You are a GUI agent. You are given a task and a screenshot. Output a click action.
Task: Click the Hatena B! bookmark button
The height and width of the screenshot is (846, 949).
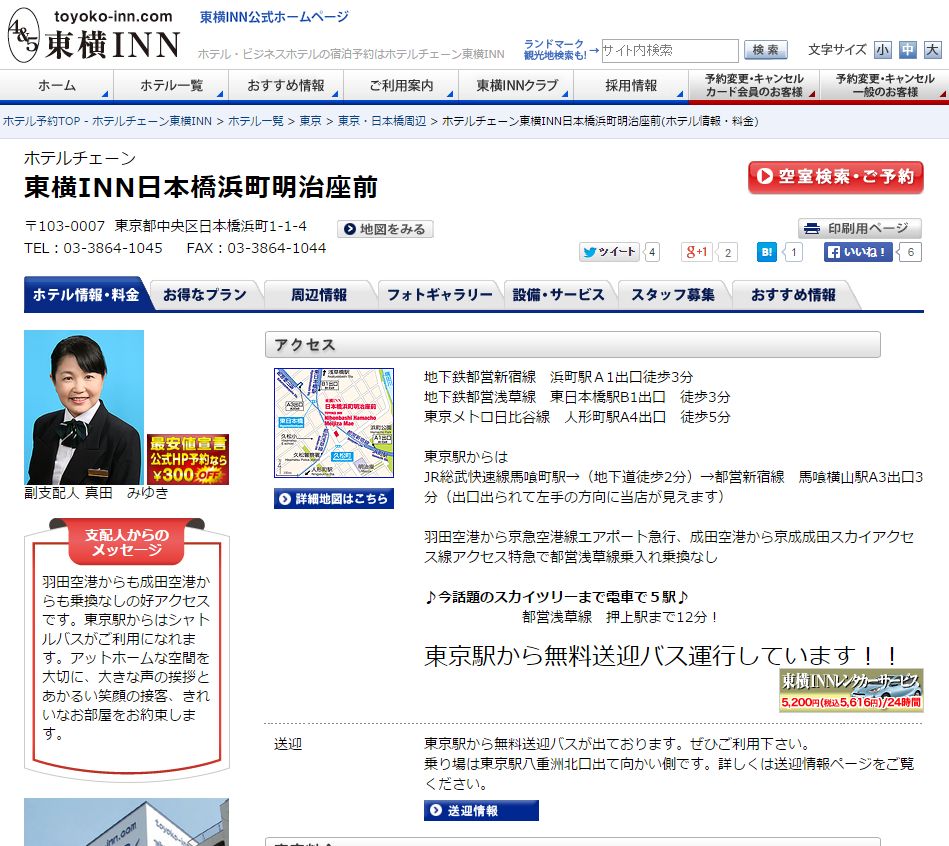pos(767,252)
